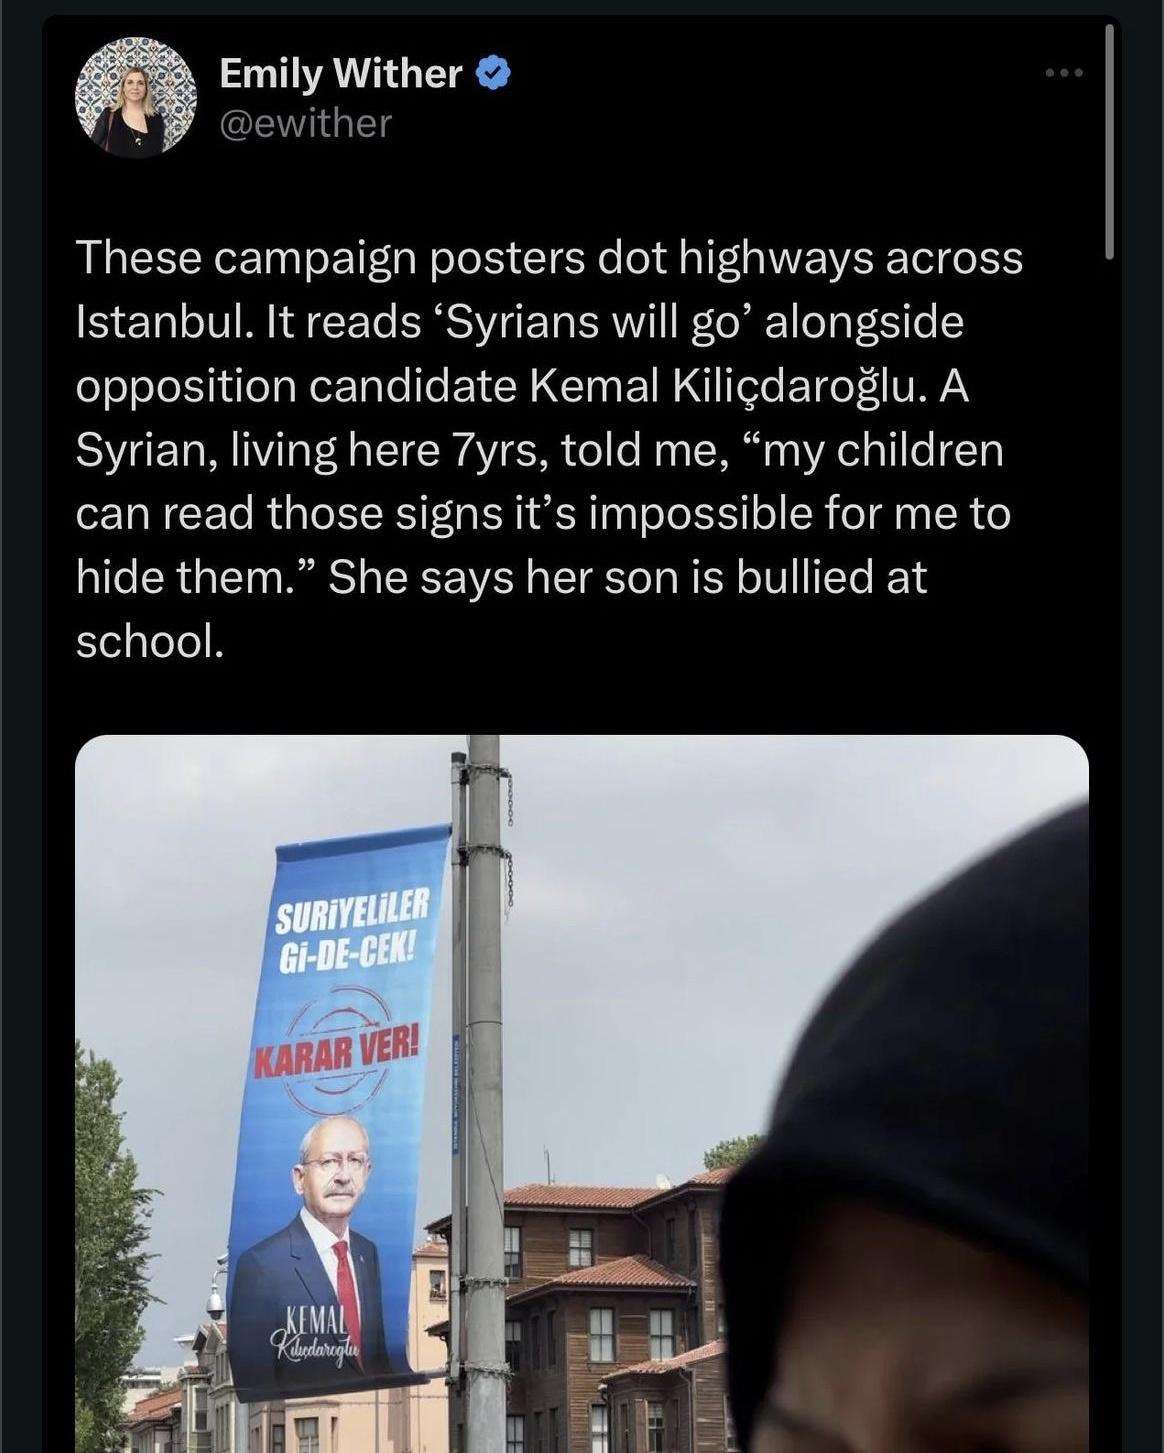1164x1453 pixels.
Task: Click the chain hanging on the pole
Action: [x=510, y=840]
